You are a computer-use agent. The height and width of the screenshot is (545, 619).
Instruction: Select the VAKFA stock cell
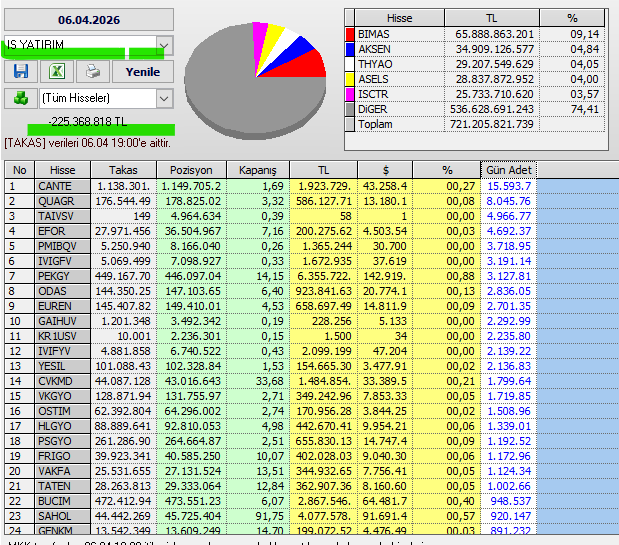(x=62, y=471)
